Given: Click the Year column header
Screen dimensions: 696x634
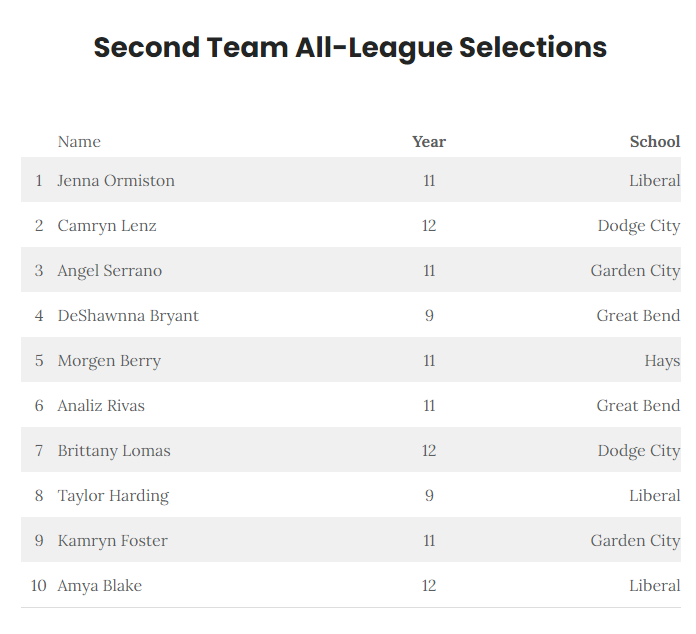Looking at the screenshot, I should 429,142.
